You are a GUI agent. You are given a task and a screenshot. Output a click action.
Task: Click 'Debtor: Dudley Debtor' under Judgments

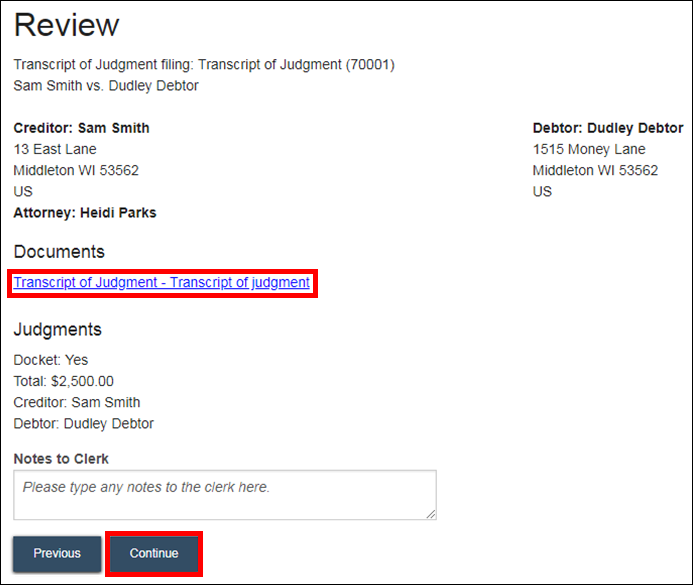tap(84, 424)
